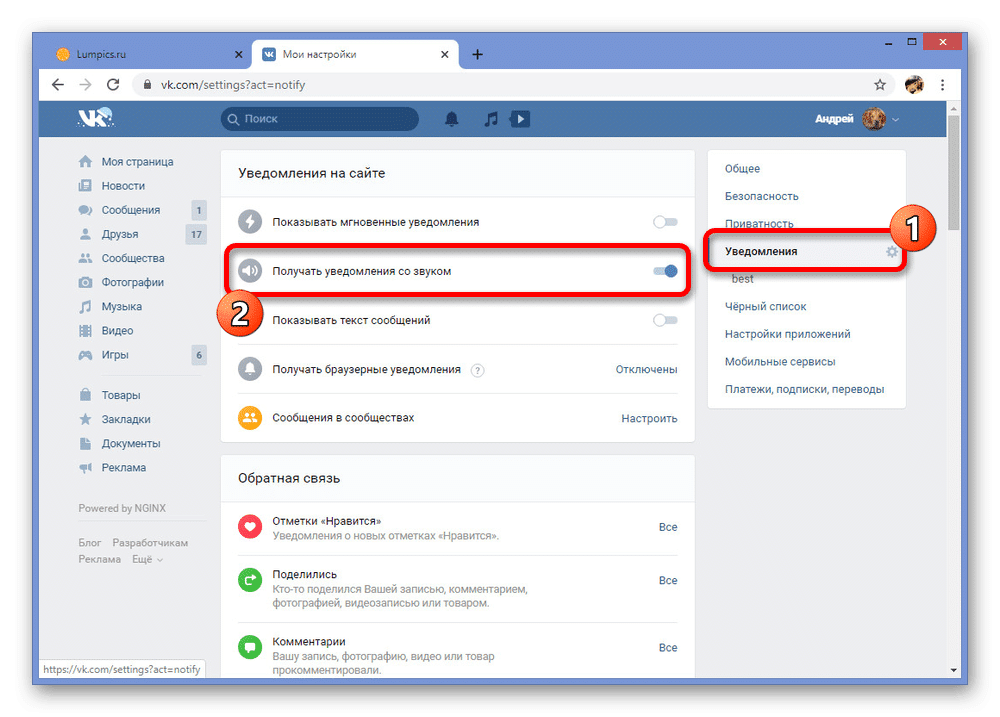Focus the Поиск search field

coord(320,119)
